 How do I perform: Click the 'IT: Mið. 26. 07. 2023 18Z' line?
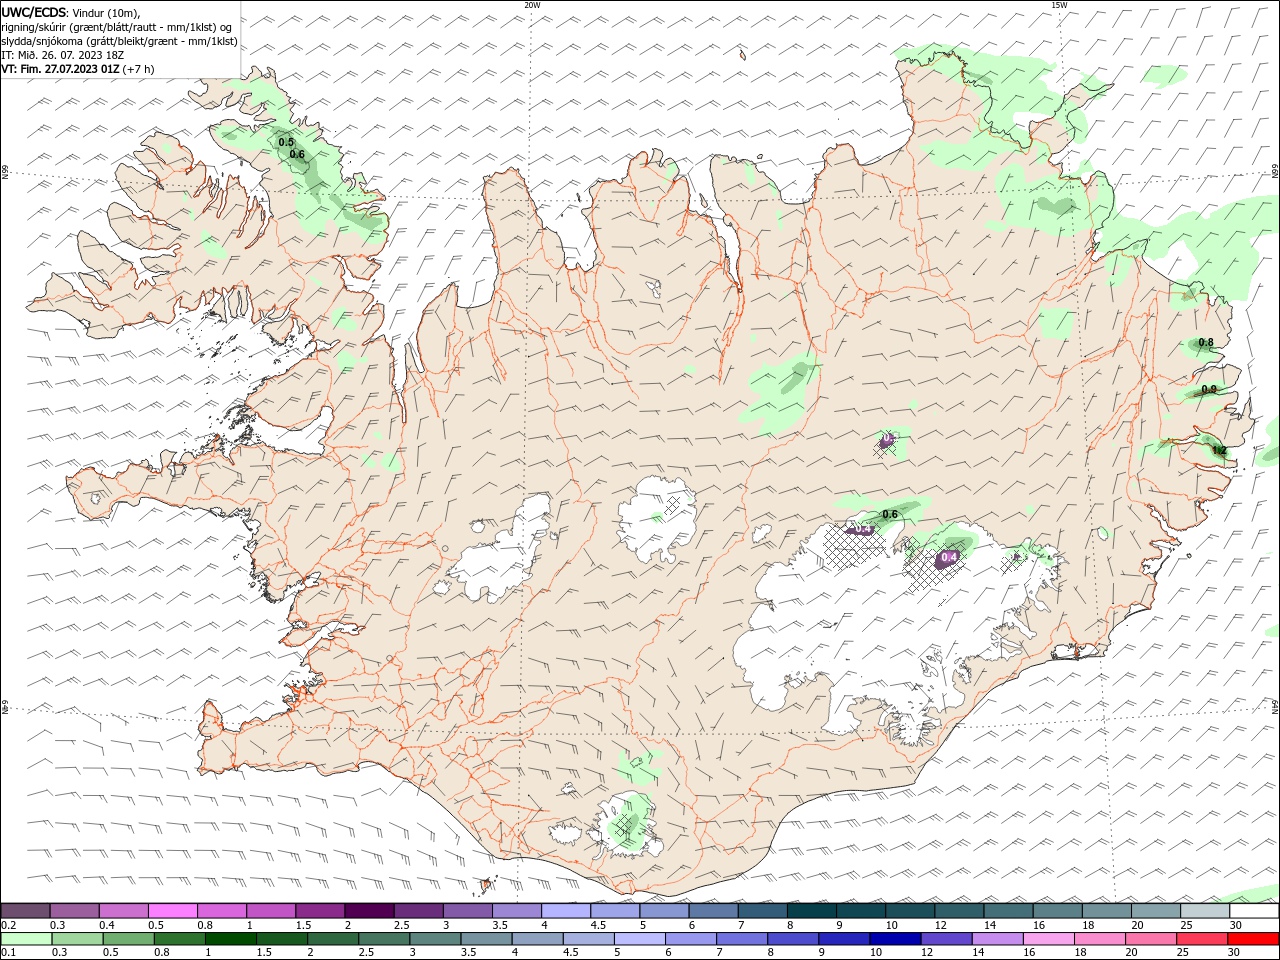(x=61, y=55)
